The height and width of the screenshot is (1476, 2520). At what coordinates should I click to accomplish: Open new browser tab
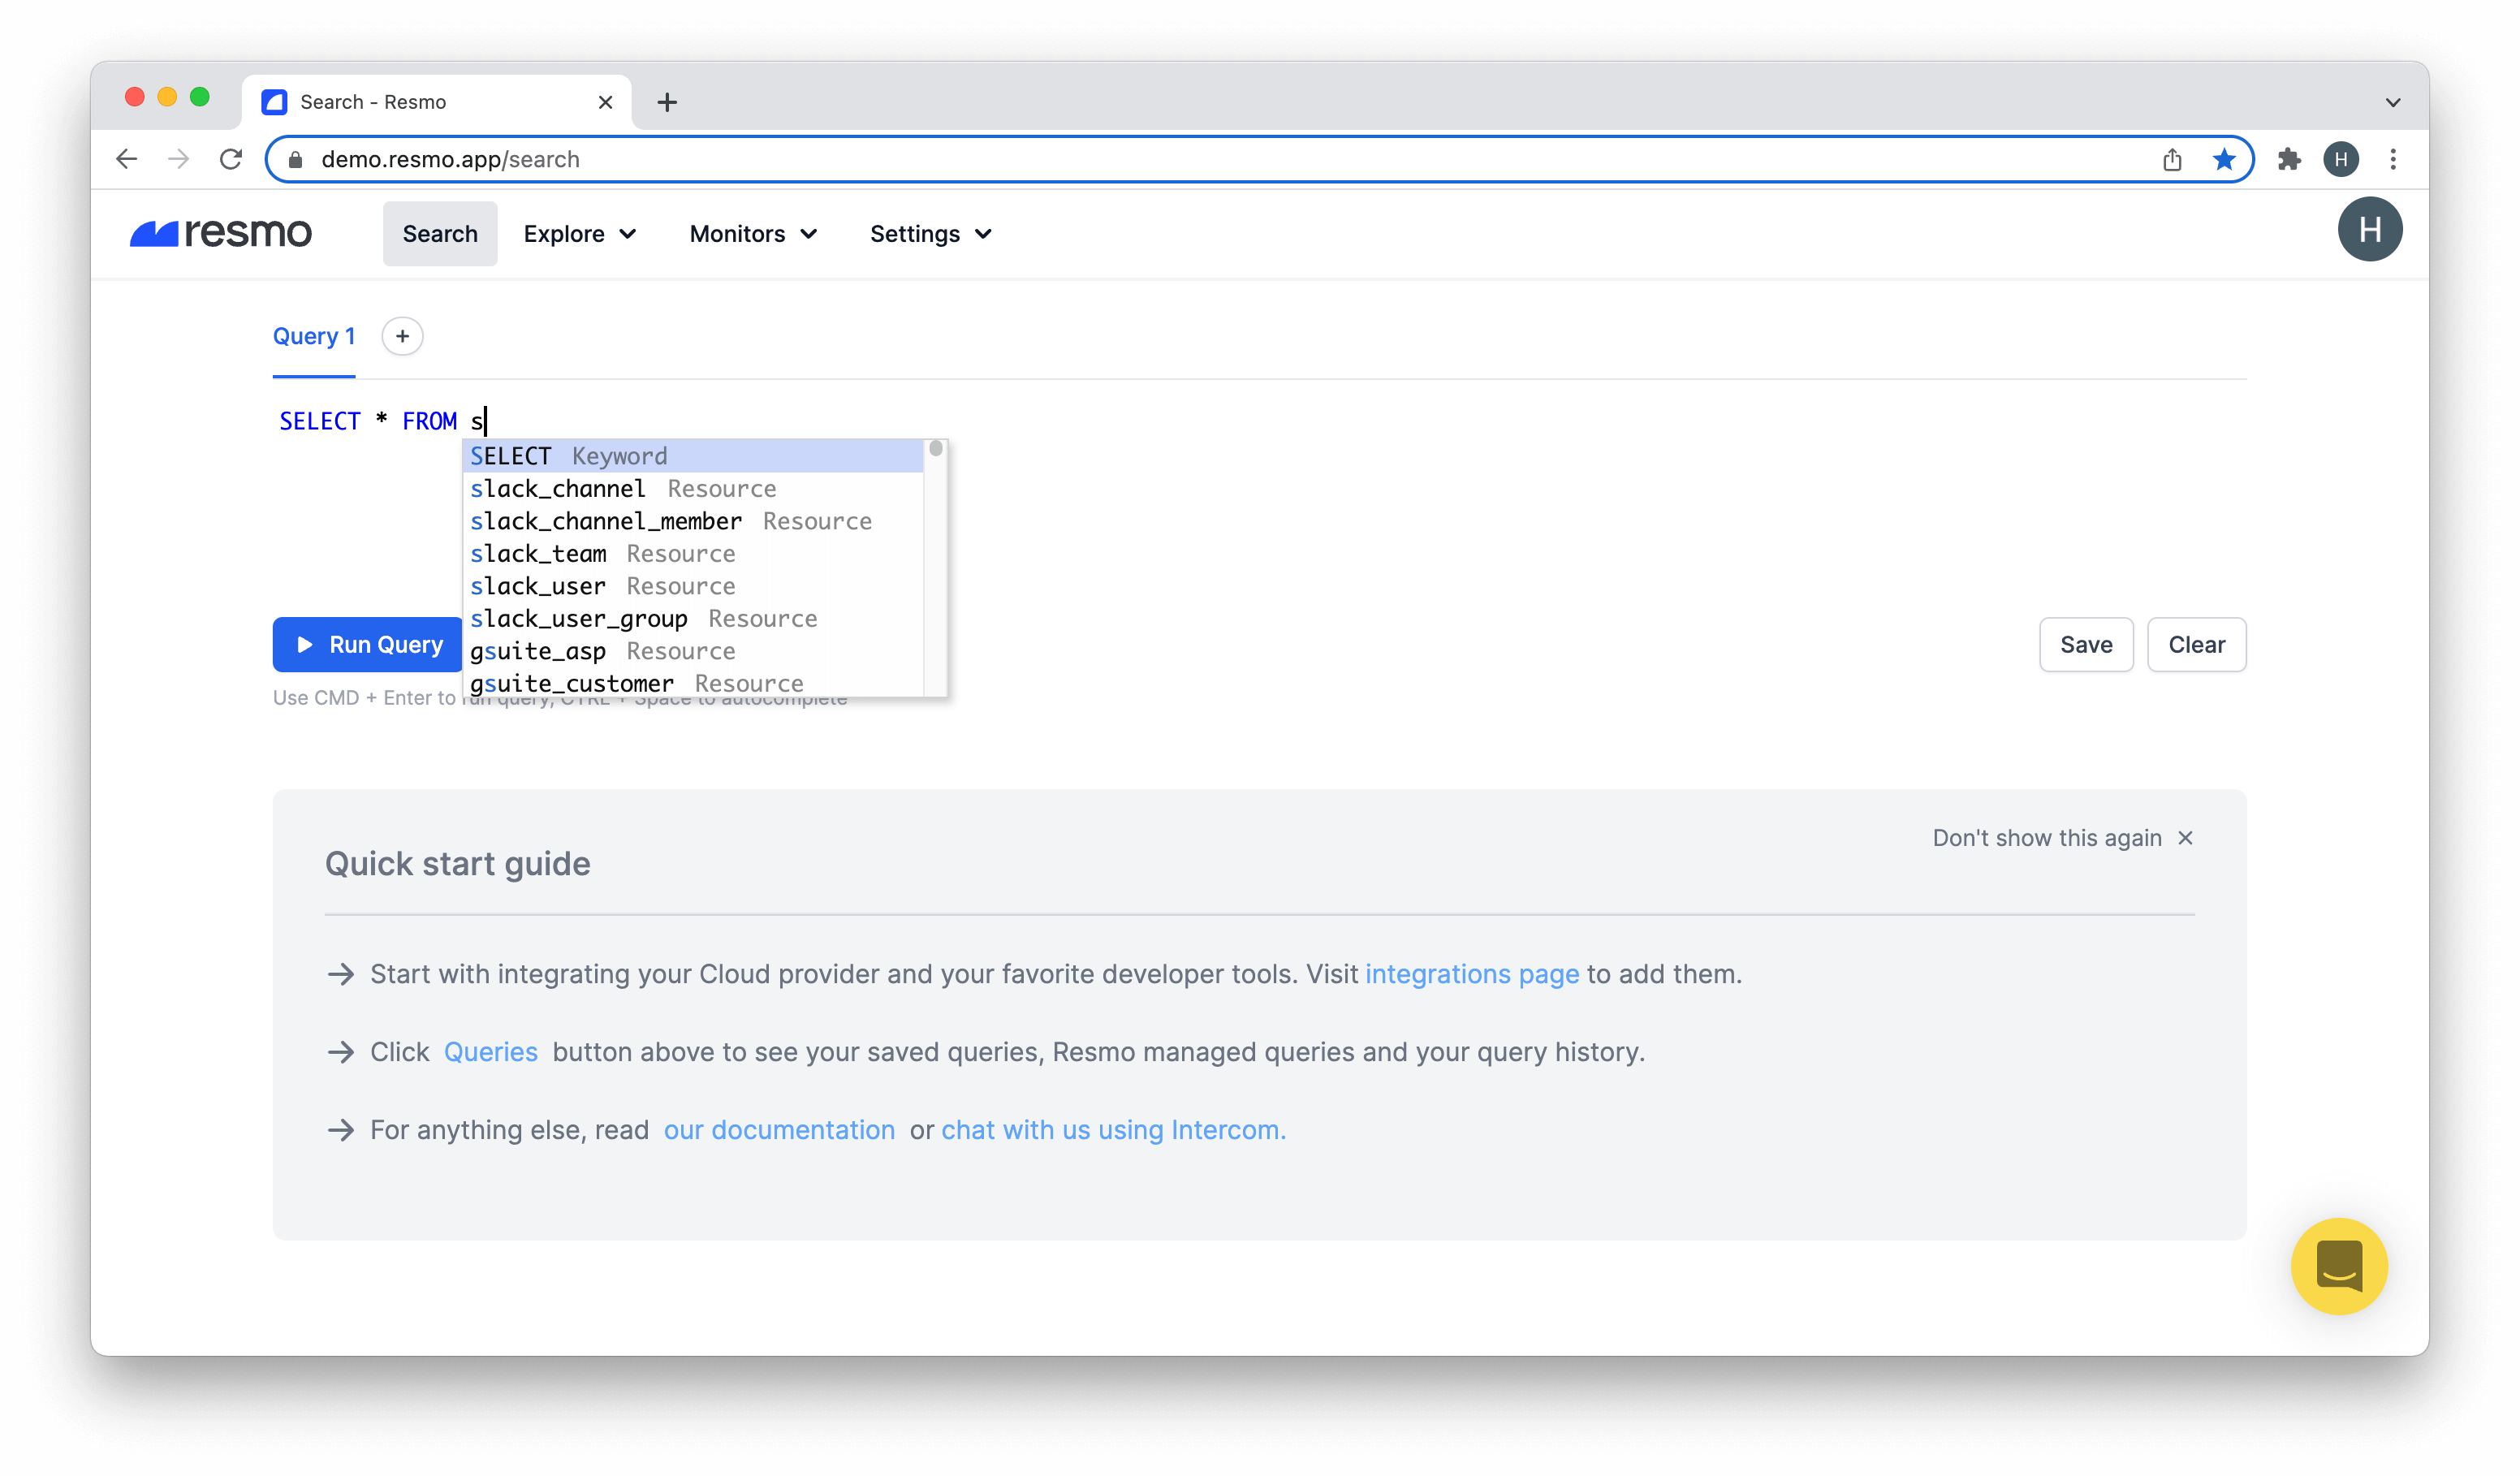pyautogui.click(x=667, y=102)
